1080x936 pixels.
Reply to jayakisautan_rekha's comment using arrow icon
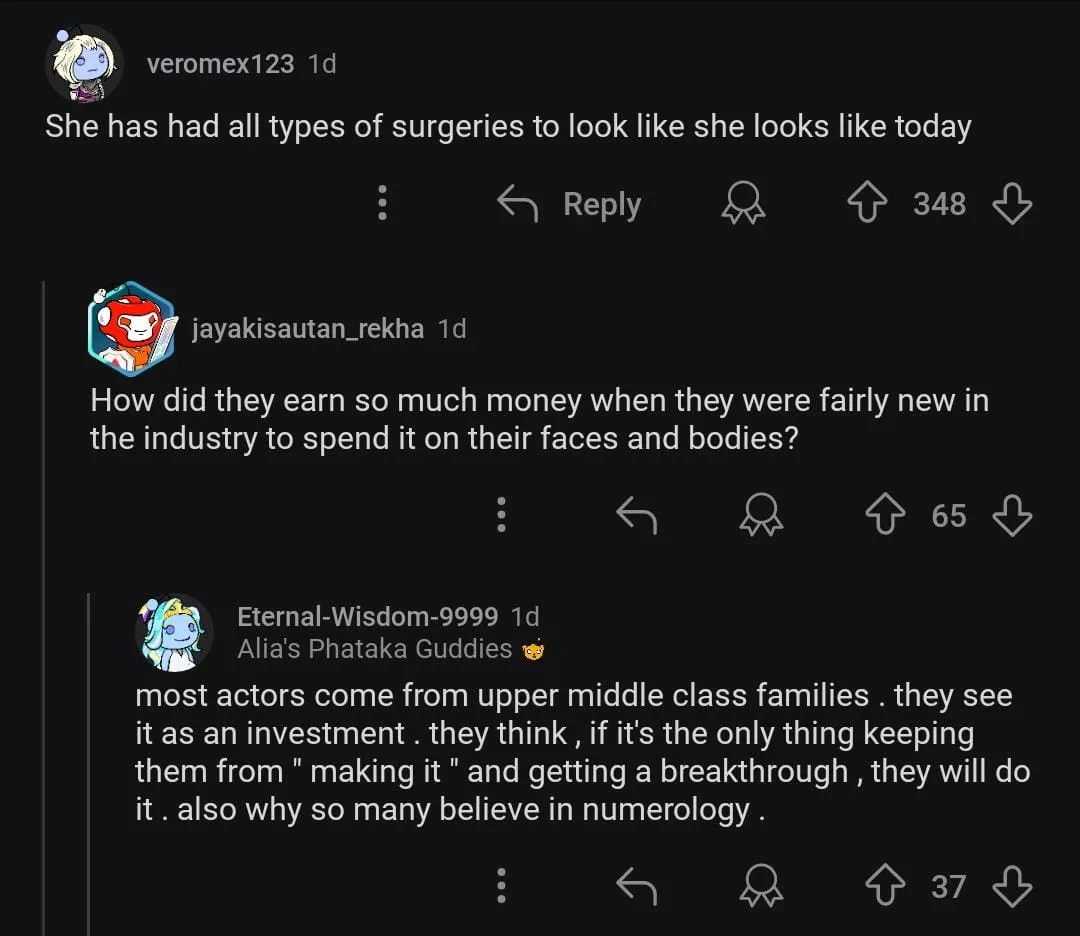[x=636, y=516]
